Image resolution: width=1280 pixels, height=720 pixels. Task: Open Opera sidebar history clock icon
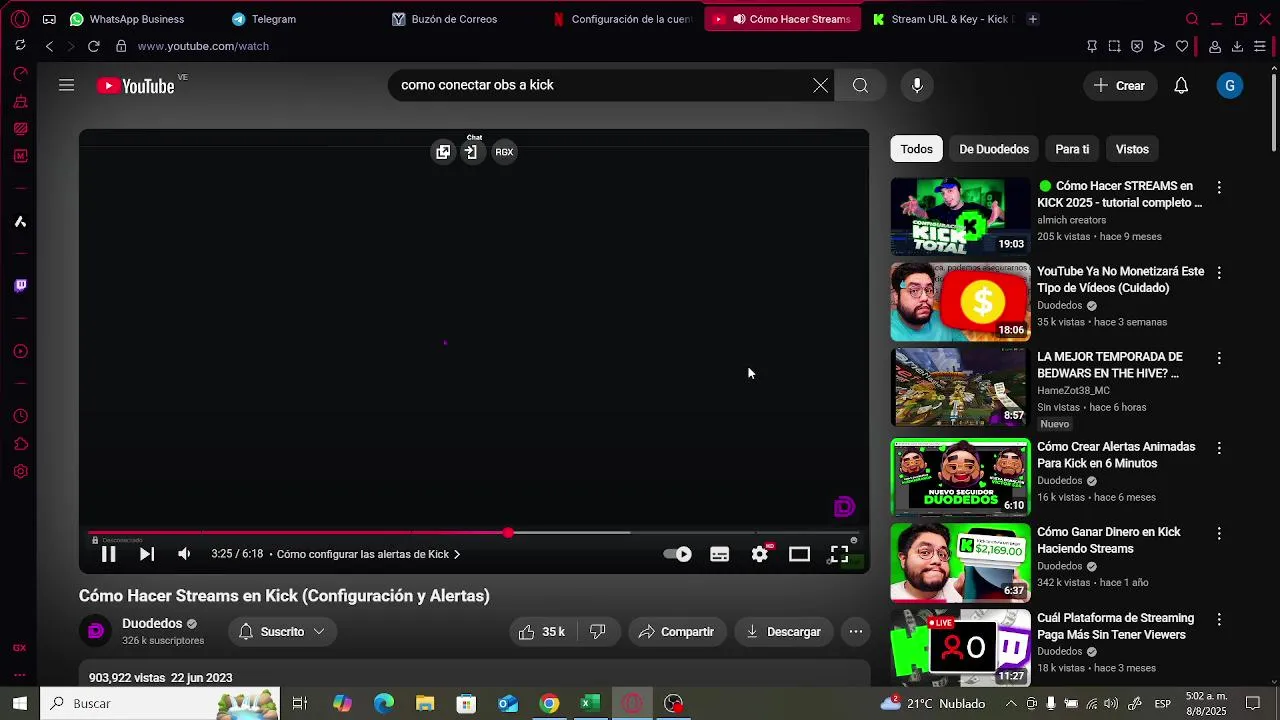coord(20,417)
